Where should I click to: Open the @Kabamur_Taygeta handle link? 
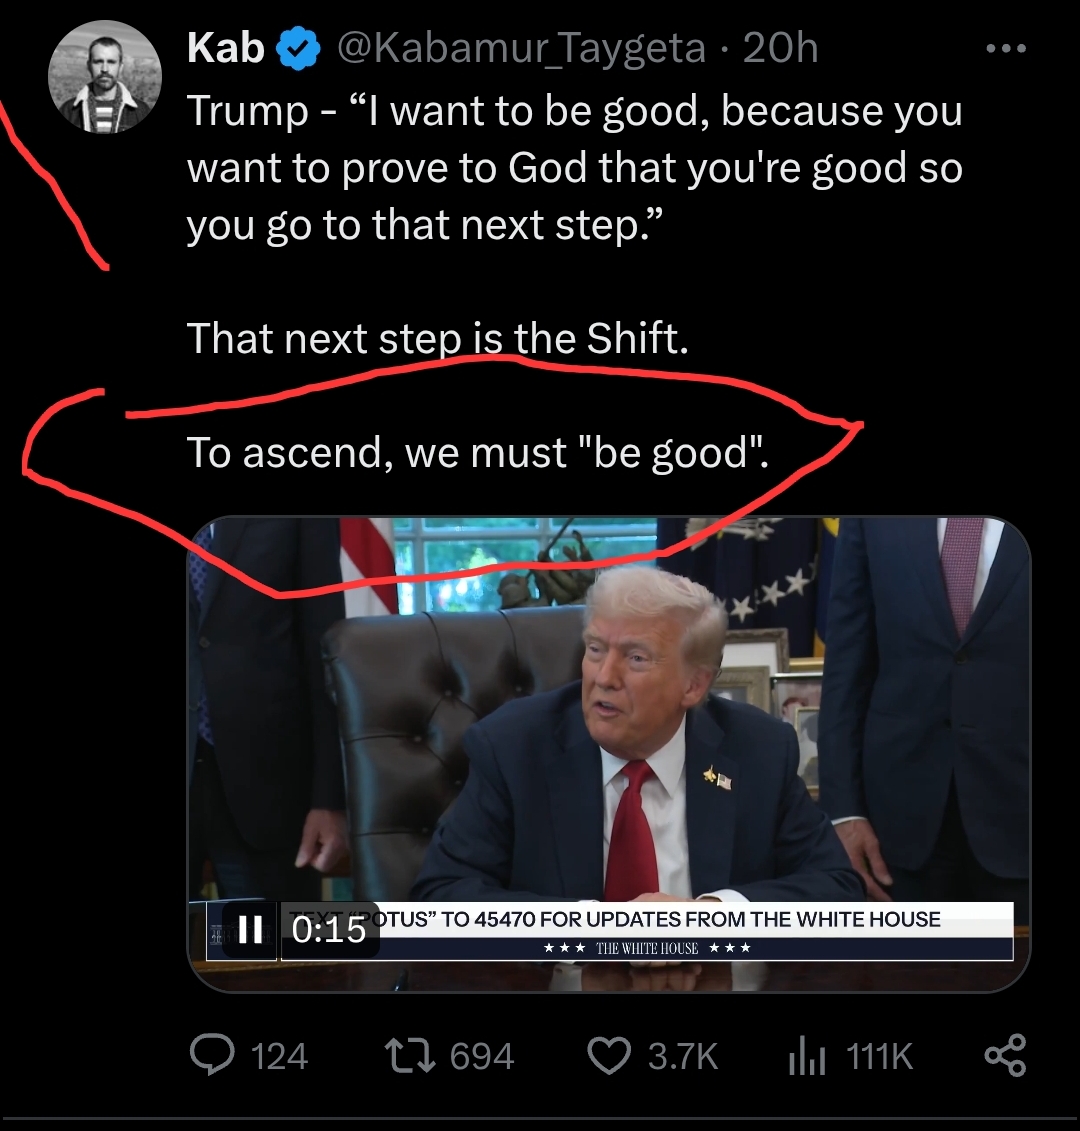[x=521, y=49]
